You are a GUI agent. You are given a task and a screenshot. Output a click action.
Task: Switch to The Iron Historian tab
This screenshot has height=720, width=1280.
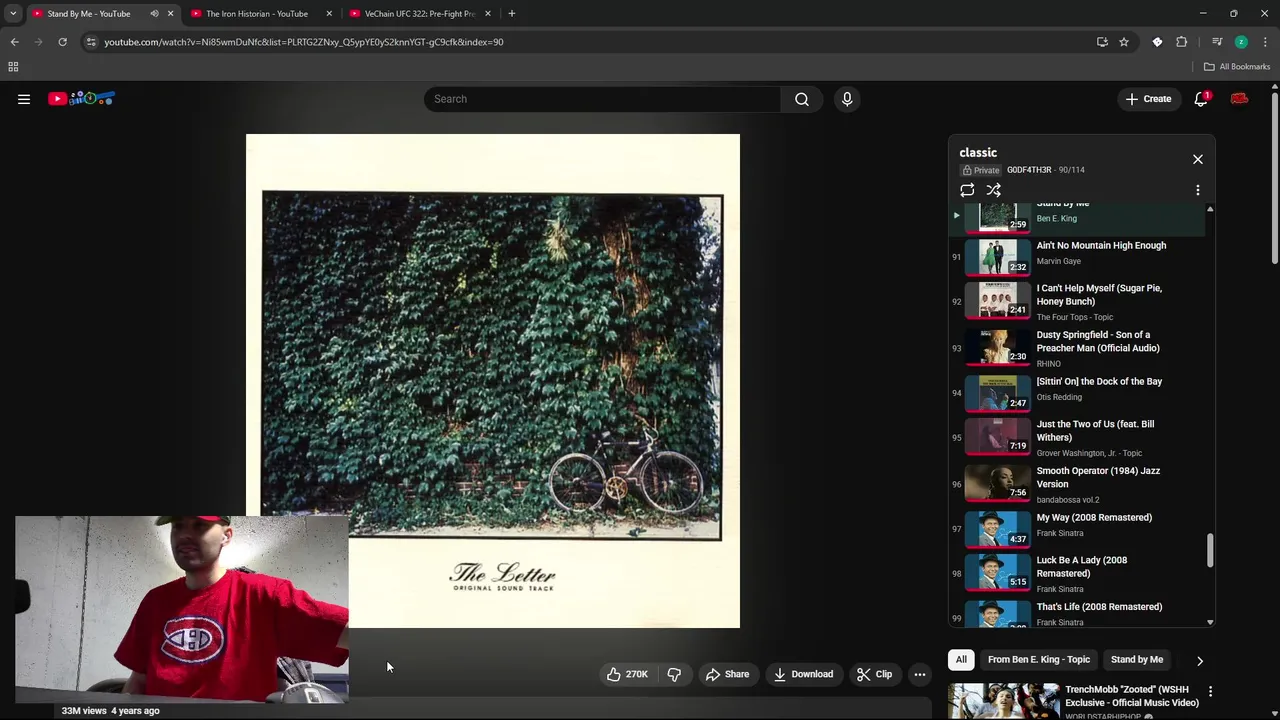click(x=257, y=14)
